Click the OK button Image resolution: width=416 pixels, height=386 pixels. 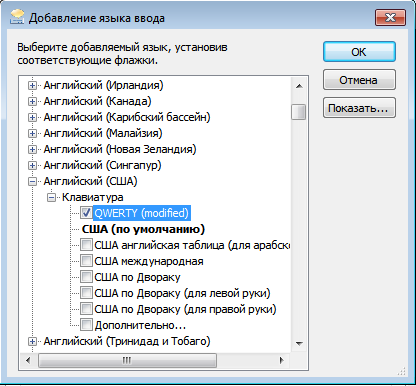(x=359, y=52)
